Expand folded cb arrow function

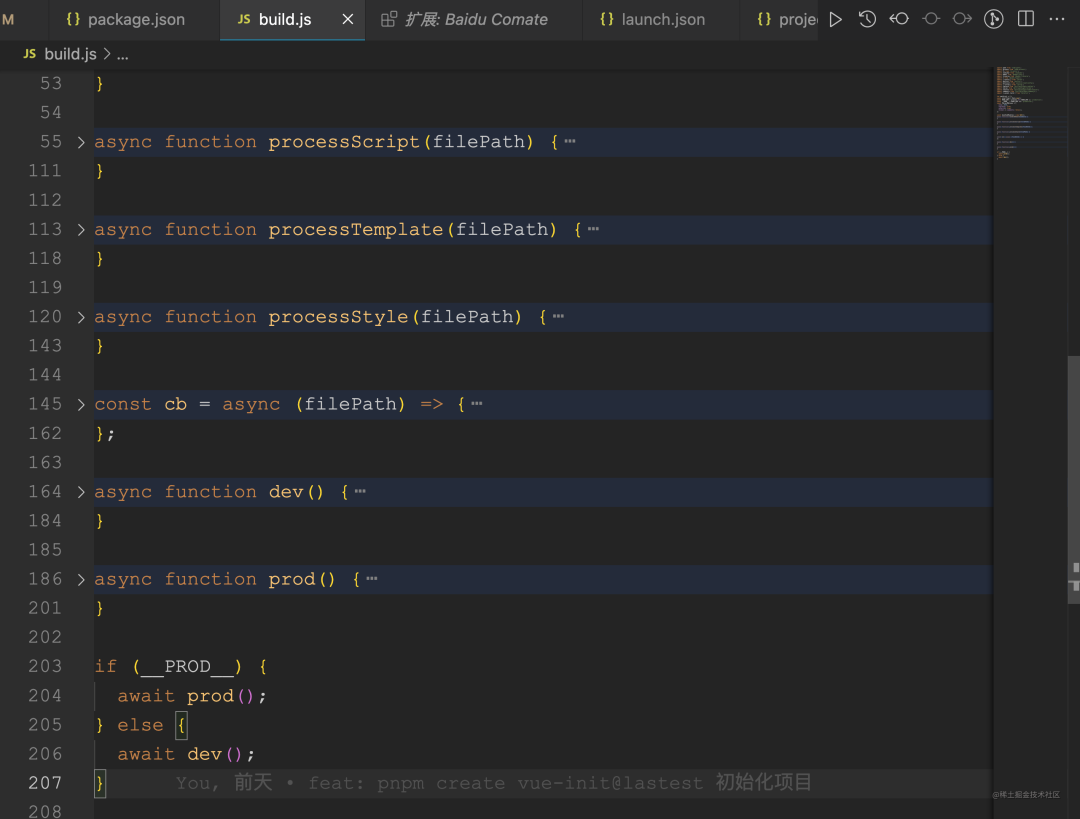pos(81,404)
